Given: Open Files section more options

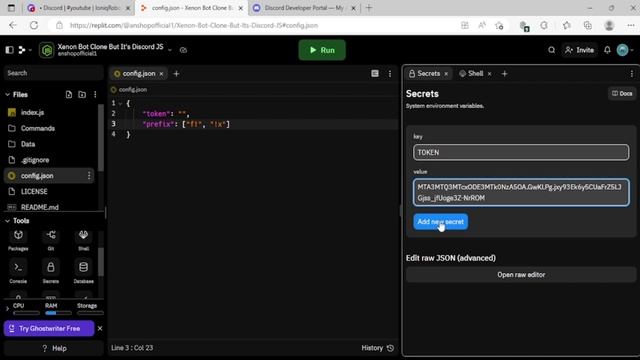Looking at the screenshot, I should (95, 95).
